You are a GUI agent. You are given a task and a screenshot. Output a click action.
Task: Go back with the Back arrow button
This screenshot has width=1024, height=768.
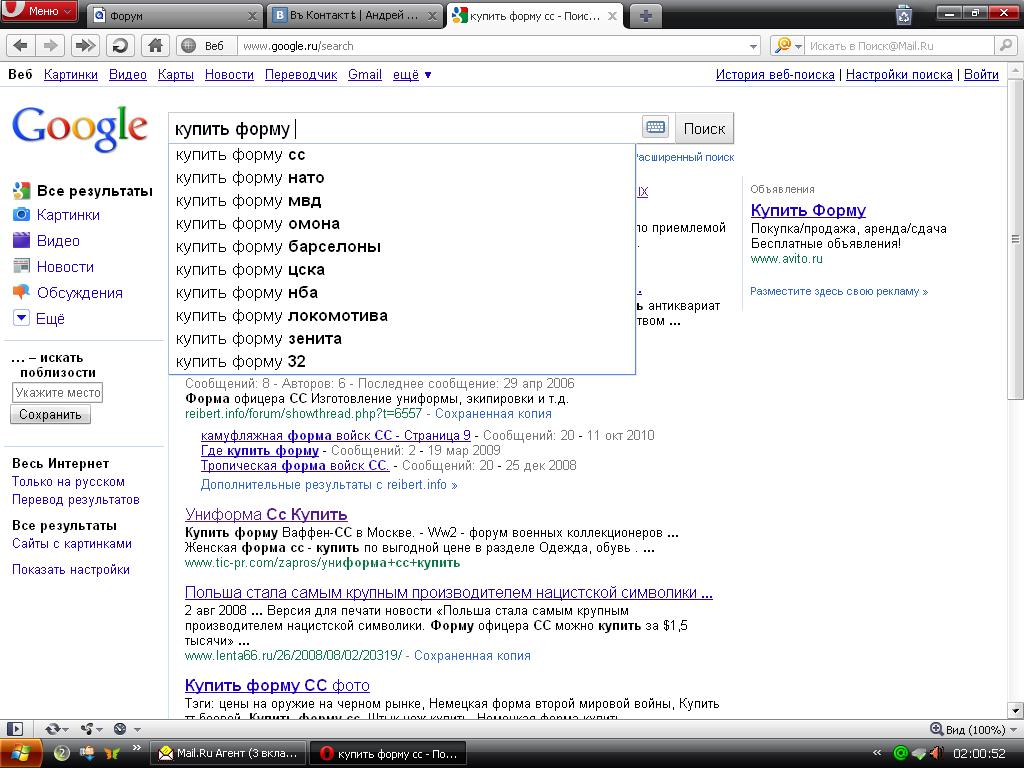[20, 46]
